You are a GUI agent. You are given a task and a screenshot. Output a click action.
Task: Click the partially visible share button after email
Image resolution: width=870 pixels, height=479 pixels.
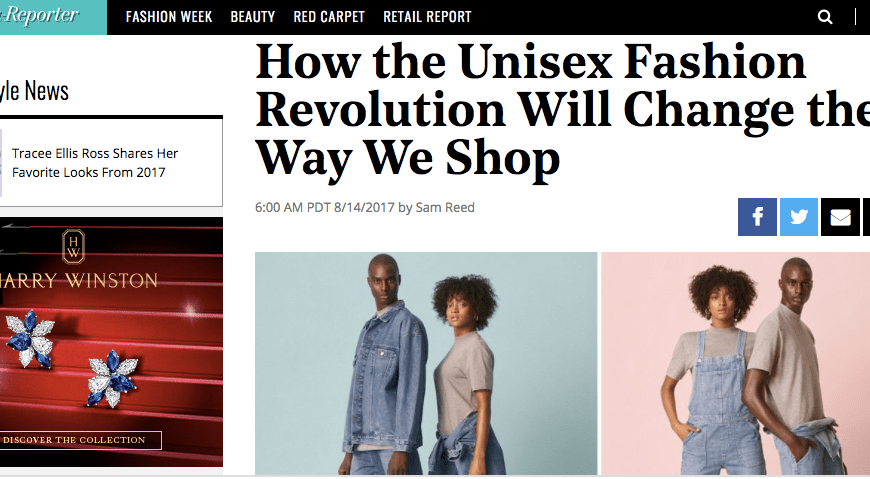coord(866,217)
